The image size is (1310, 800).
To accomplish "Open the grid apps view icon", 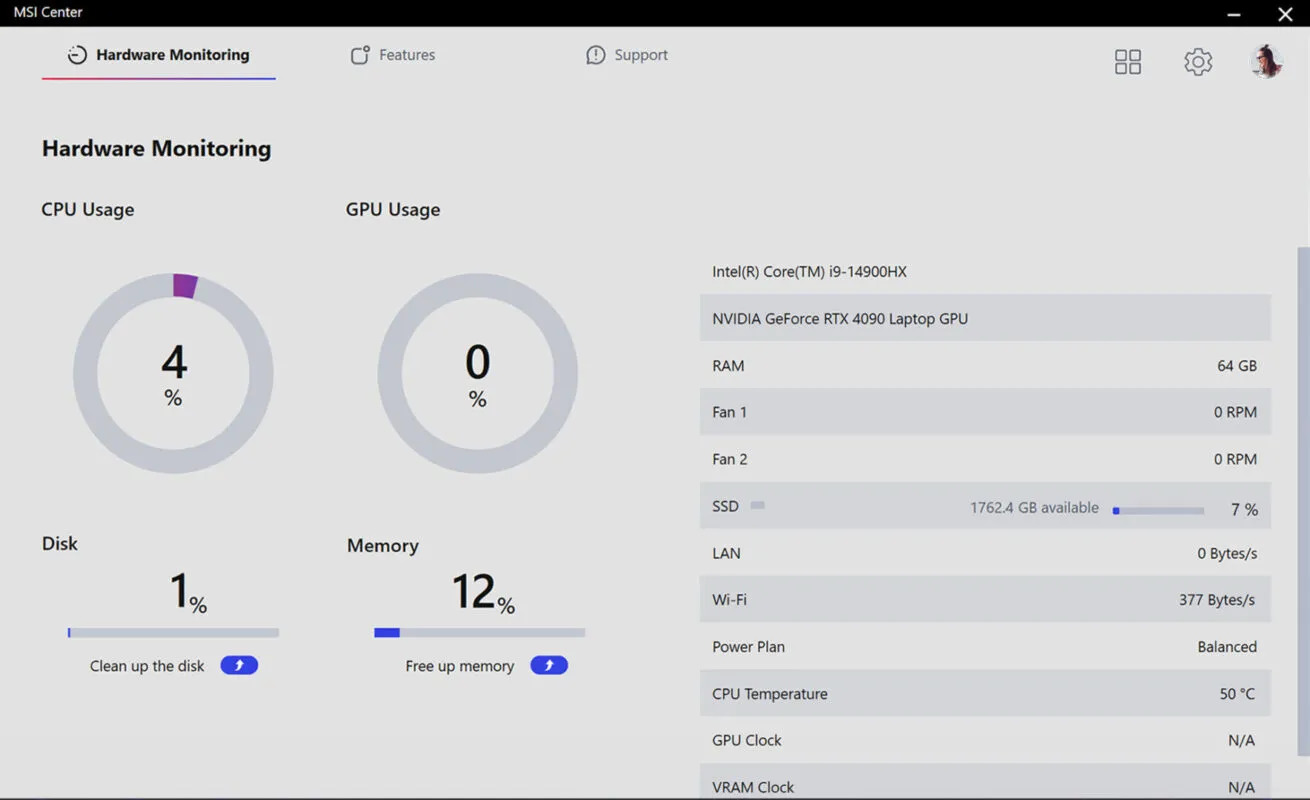I will click(x=1127, y=62).
